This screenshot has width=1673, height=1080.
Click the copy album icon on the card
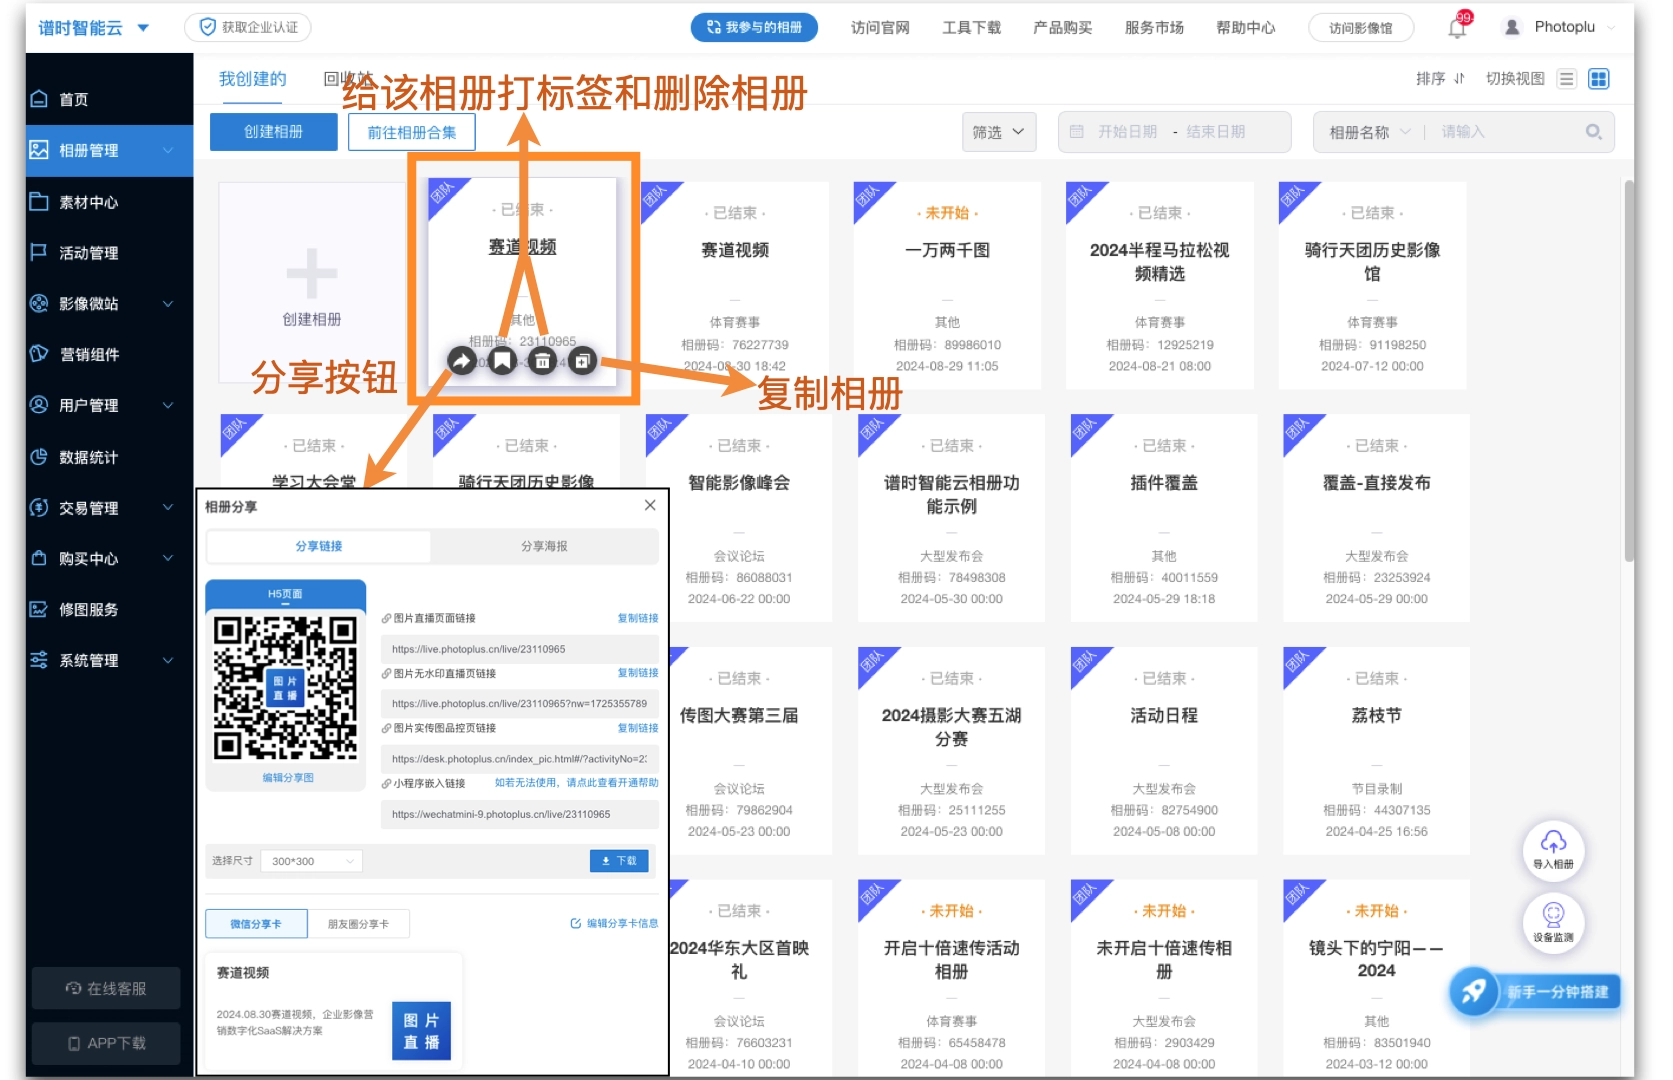583,360
